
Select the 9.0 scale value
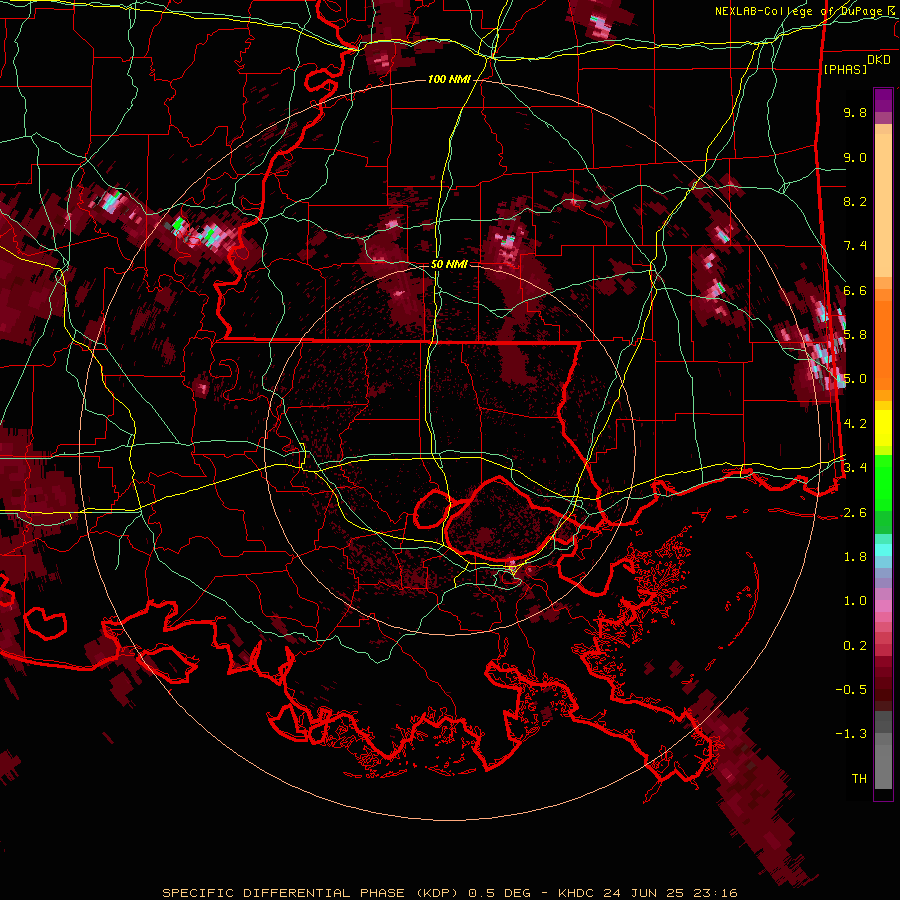[x=855, y=157]
